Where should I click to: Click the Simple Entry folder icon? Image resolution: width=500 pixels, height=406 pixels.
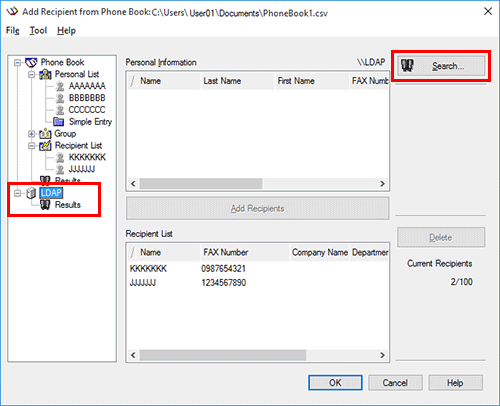59,122
